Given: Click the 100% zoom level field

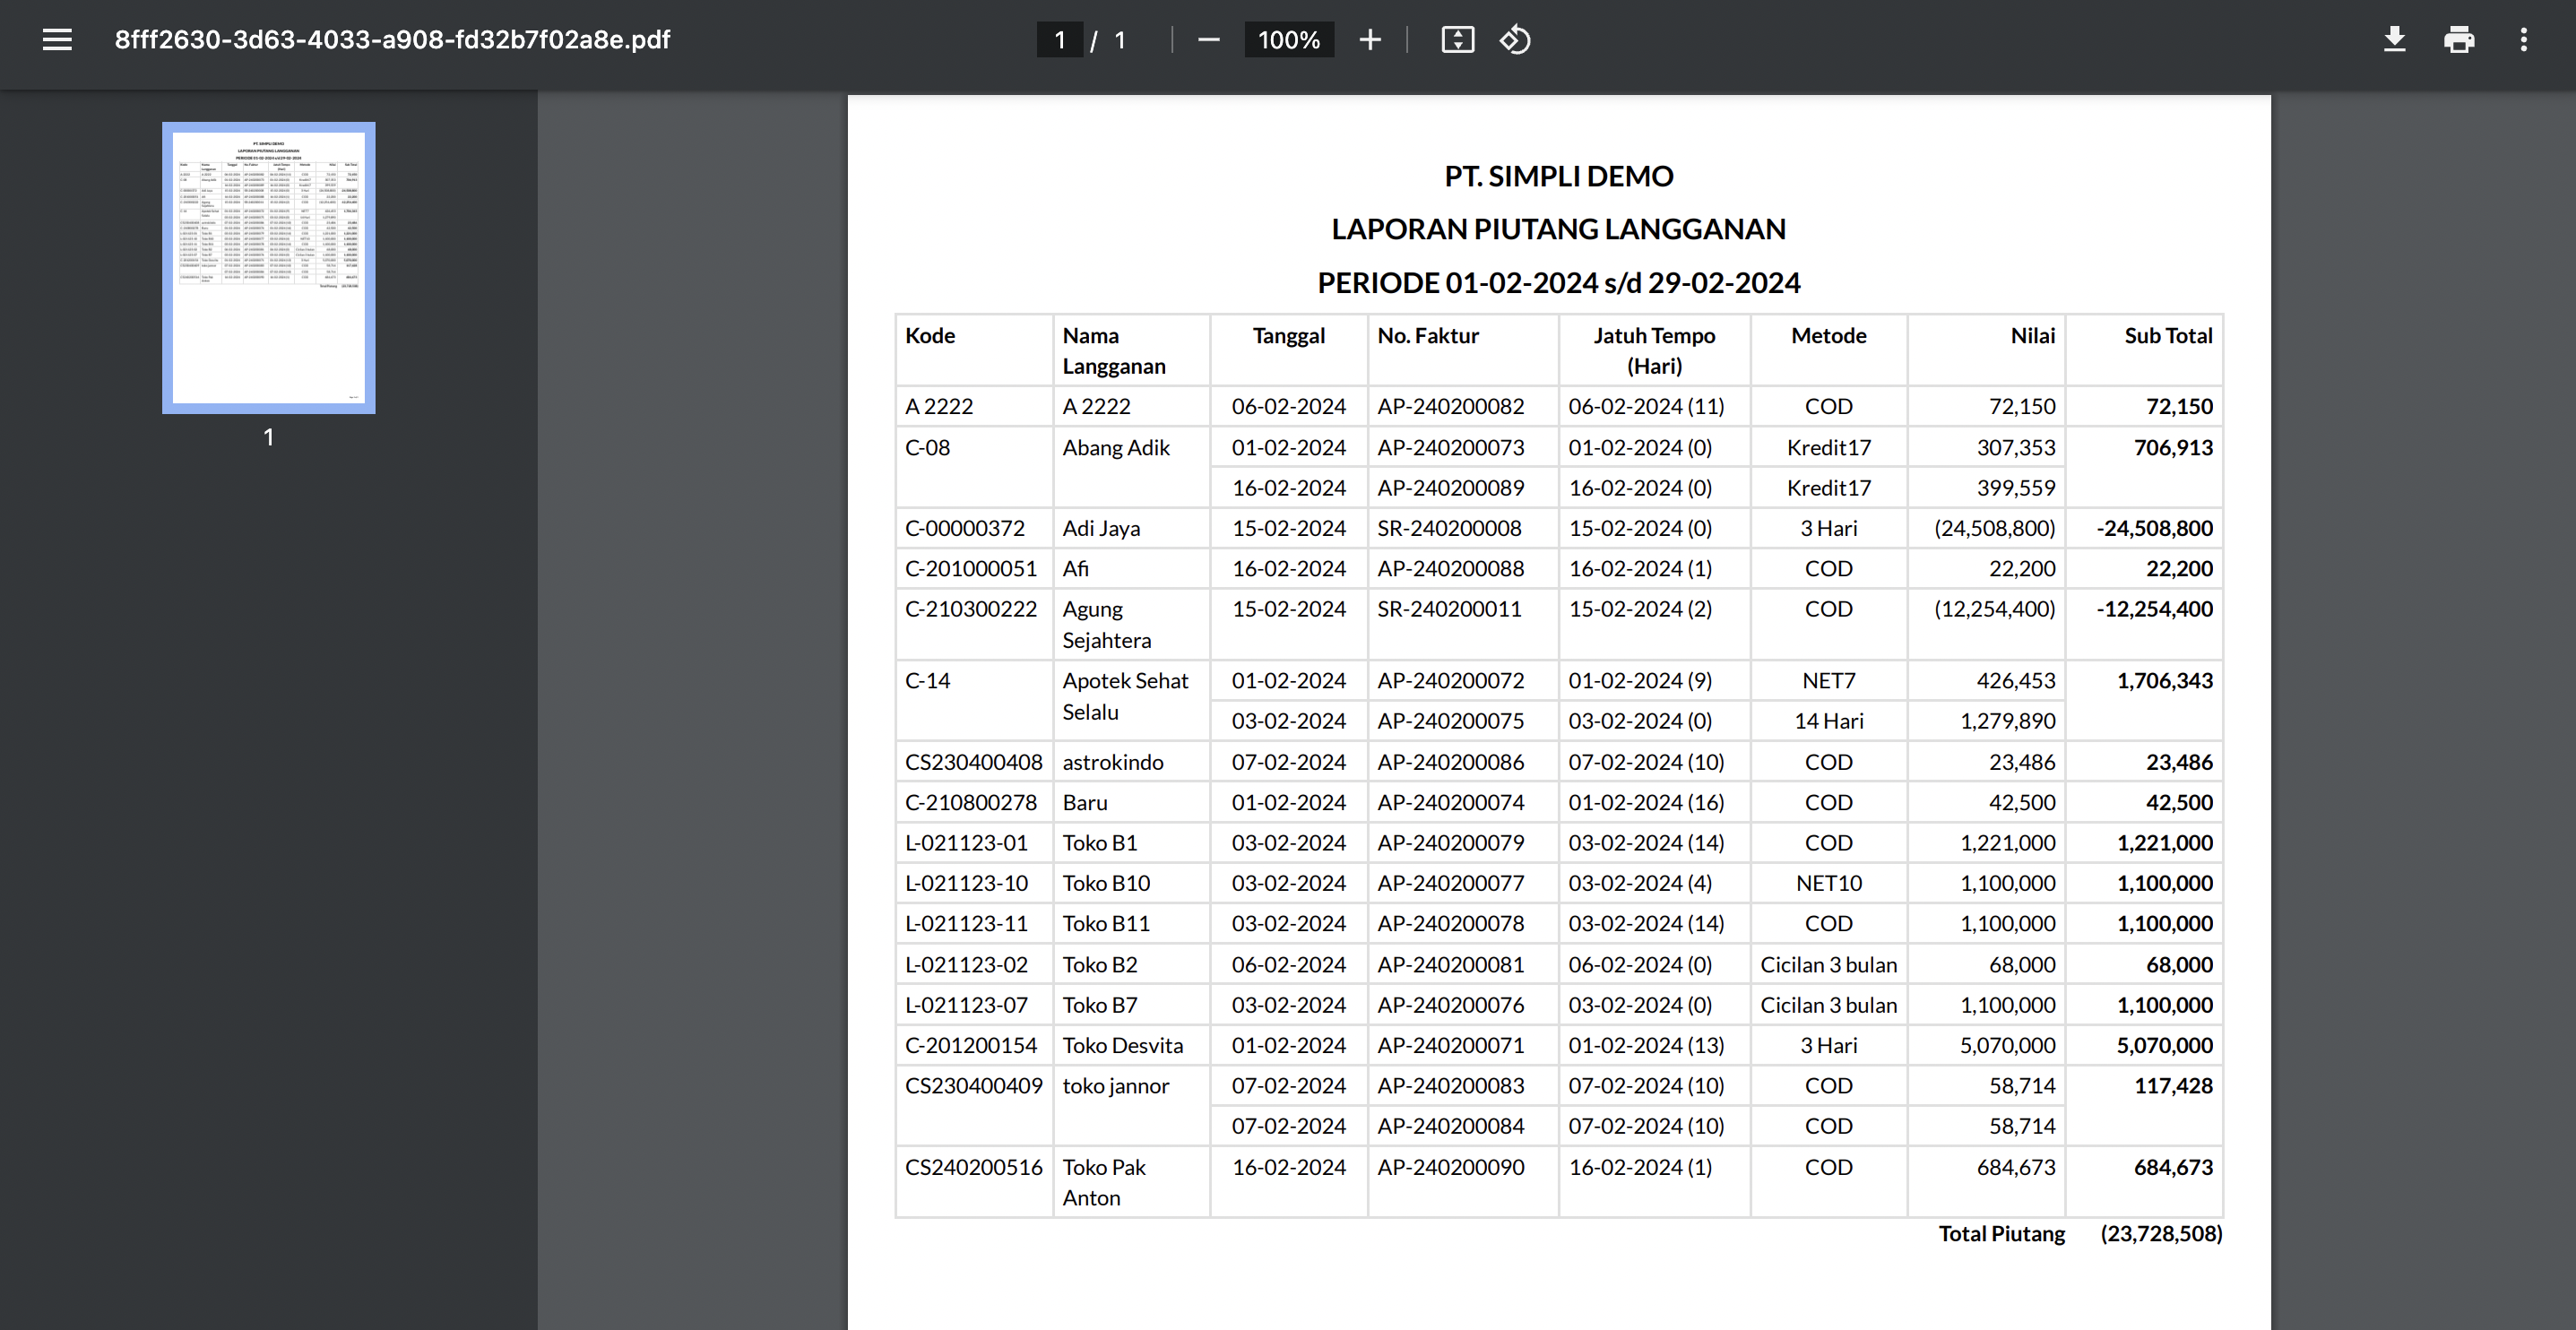Looking at the screenshot, I should click(1288, 40).
